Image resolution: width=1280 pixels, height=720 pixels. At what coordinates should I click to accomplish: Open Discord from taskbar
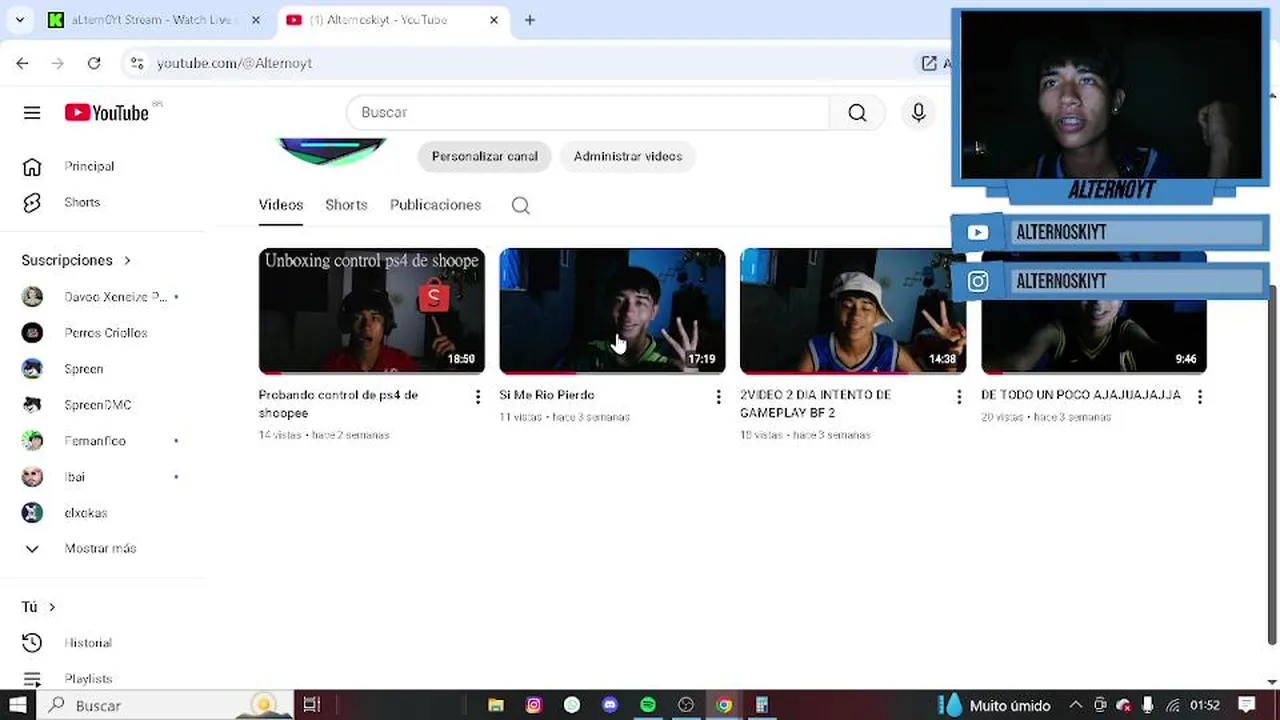click(x=610, y=705)
